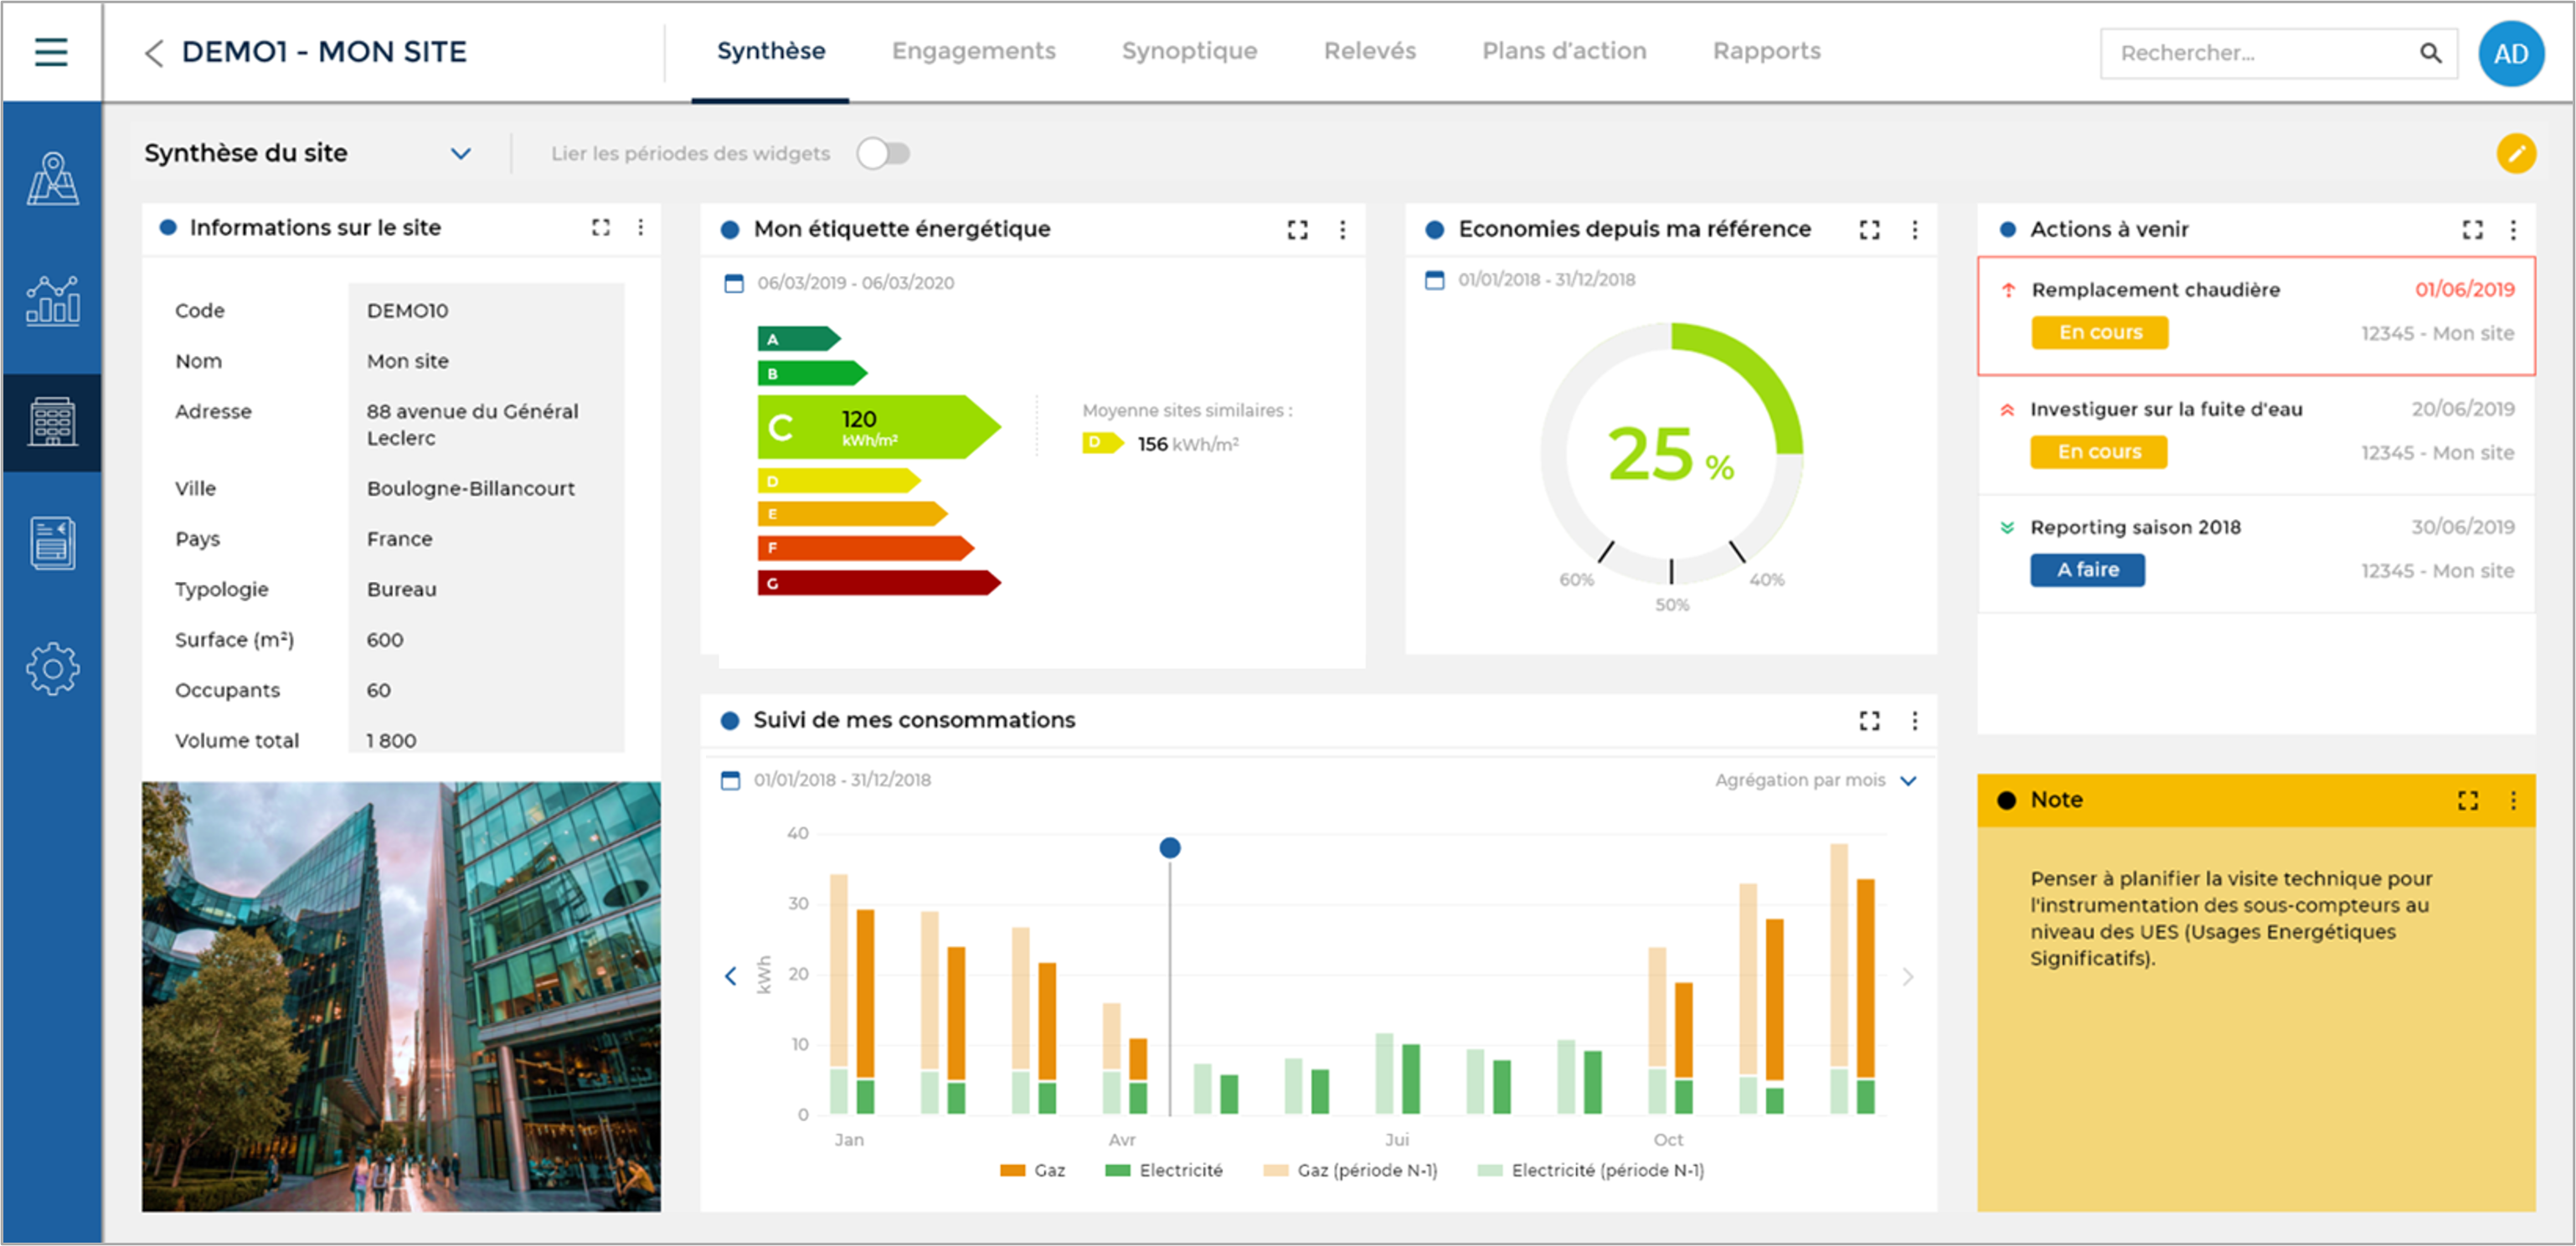Toggle Lier les périodes des widgets
Screen dimensions: 2576x1246
coord(883,154)
